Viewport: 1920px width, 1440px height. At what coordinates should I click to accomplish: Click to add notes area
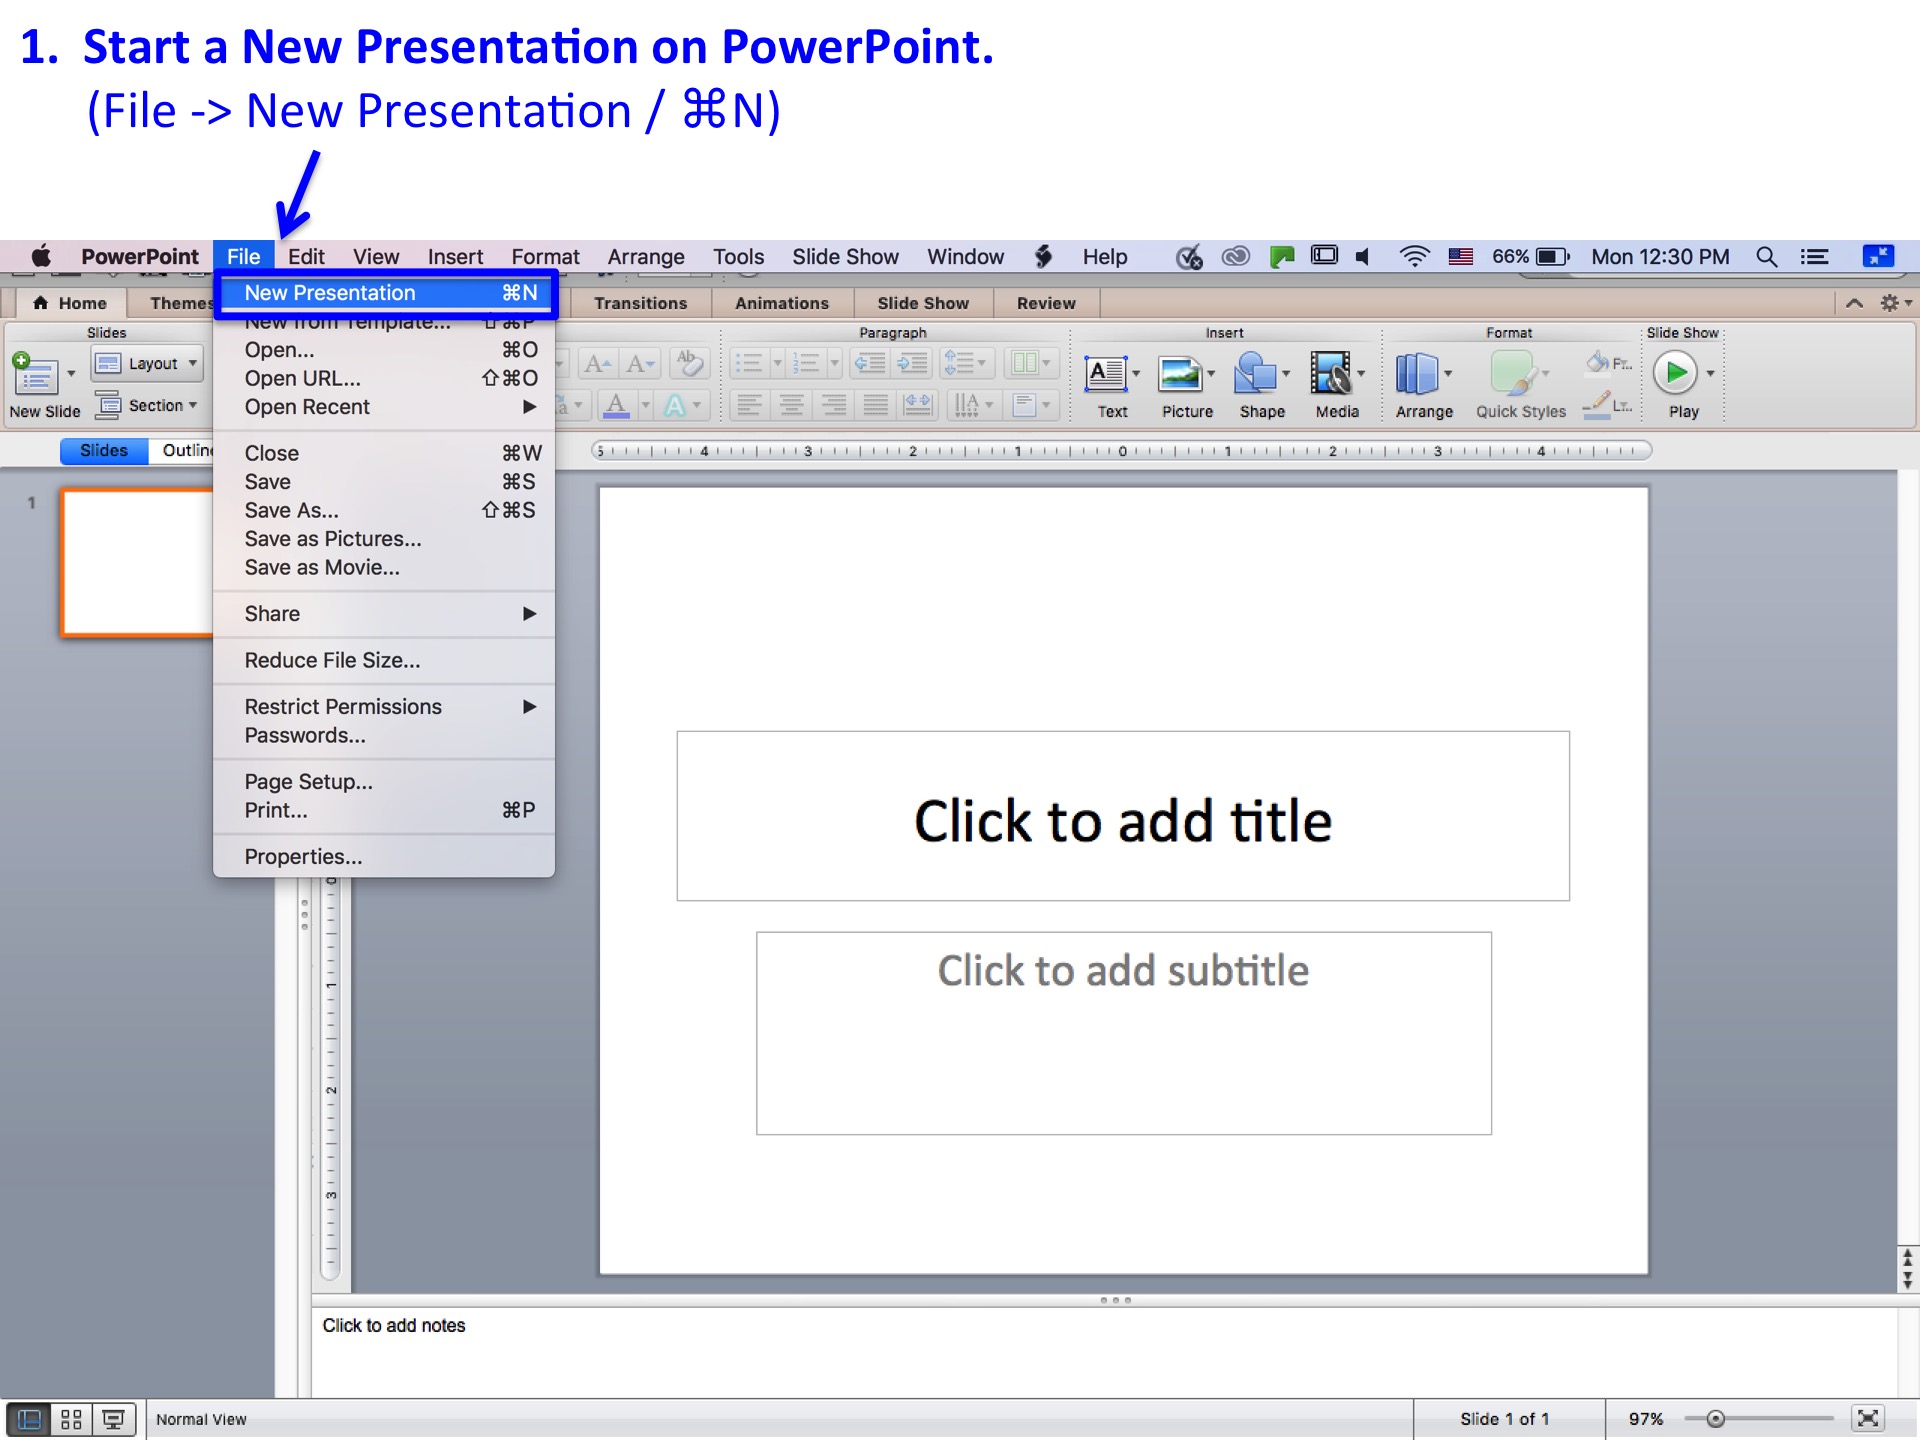click(x=1105, y=1352)
